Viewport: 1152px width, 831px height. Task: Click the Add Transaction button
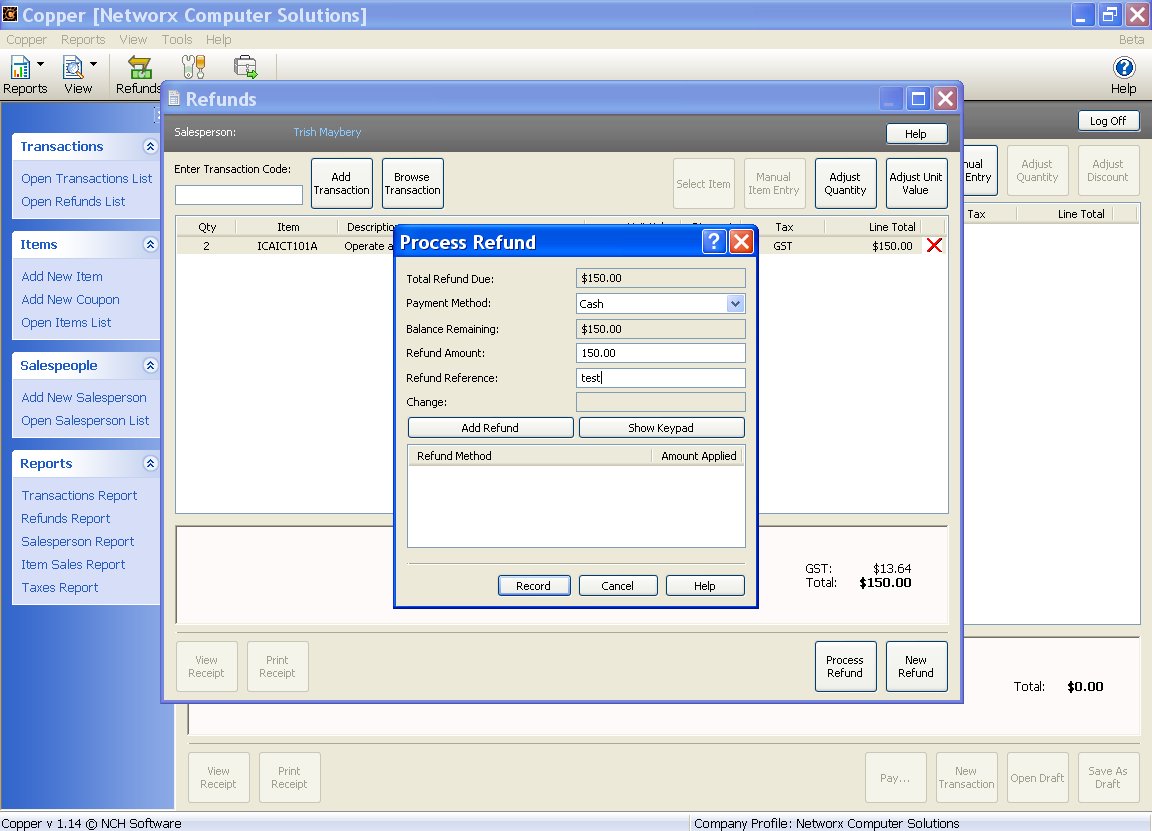[341, 184]
